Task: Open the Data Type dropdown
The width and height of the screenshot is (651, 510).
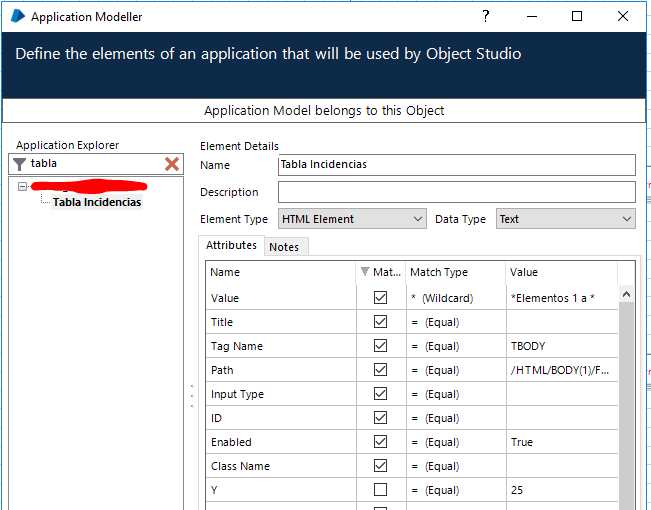Action: [x=565, y=219]
